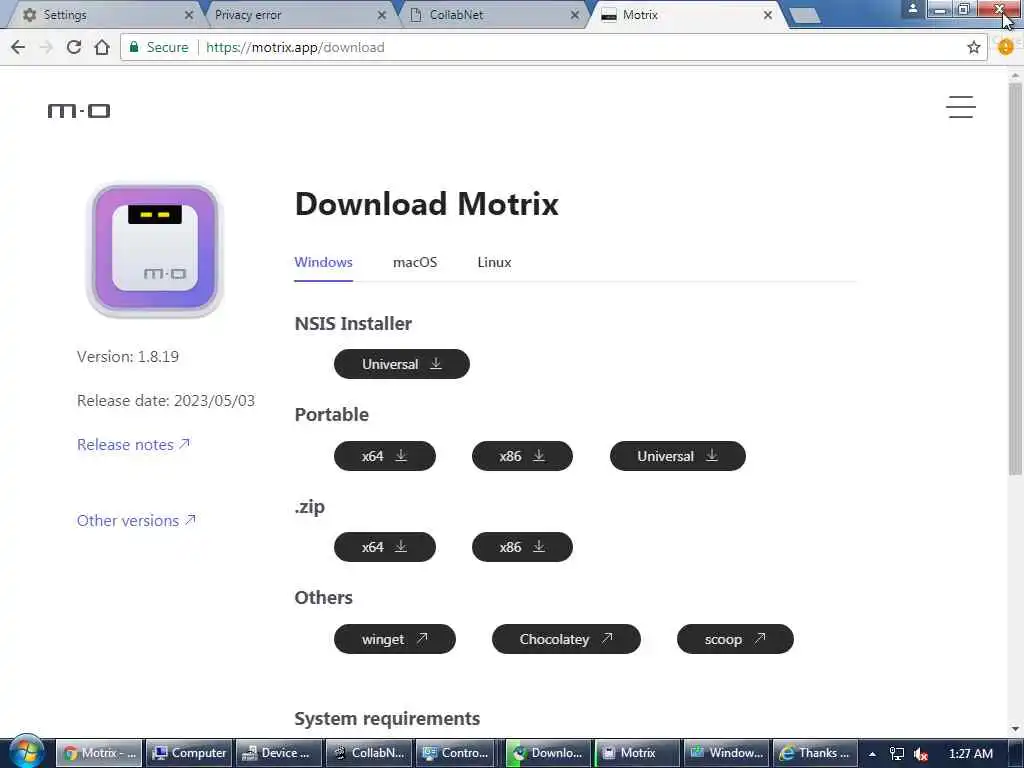The width and height of the screenshot is (1024, 768).
Task: Switch to Motrix Chrome taskbar item
Action: point(99,753)
